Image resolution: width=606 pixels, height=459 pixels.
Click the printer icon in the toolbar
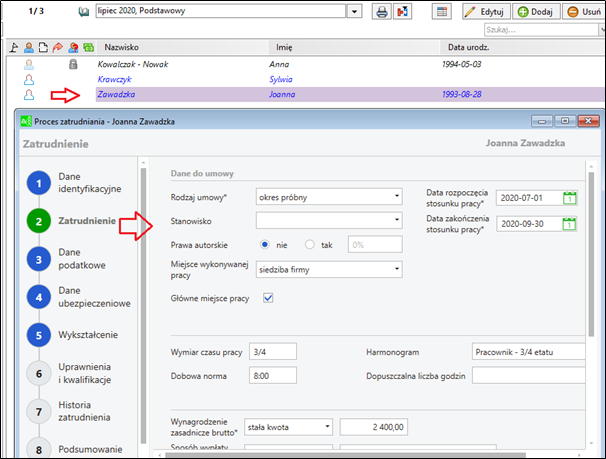pyautogui.click(x=381, y=12)
